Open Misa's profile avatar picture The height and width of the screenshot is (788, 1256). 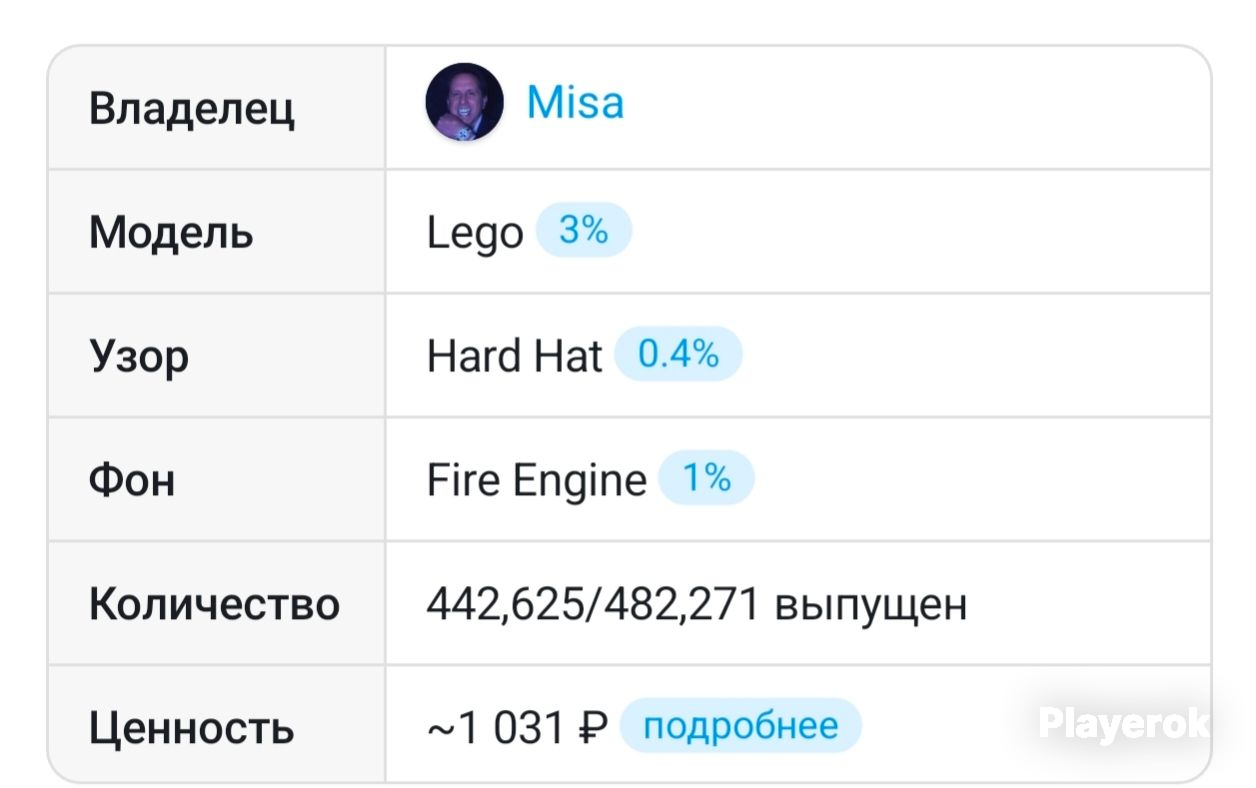tap(464, 103)
